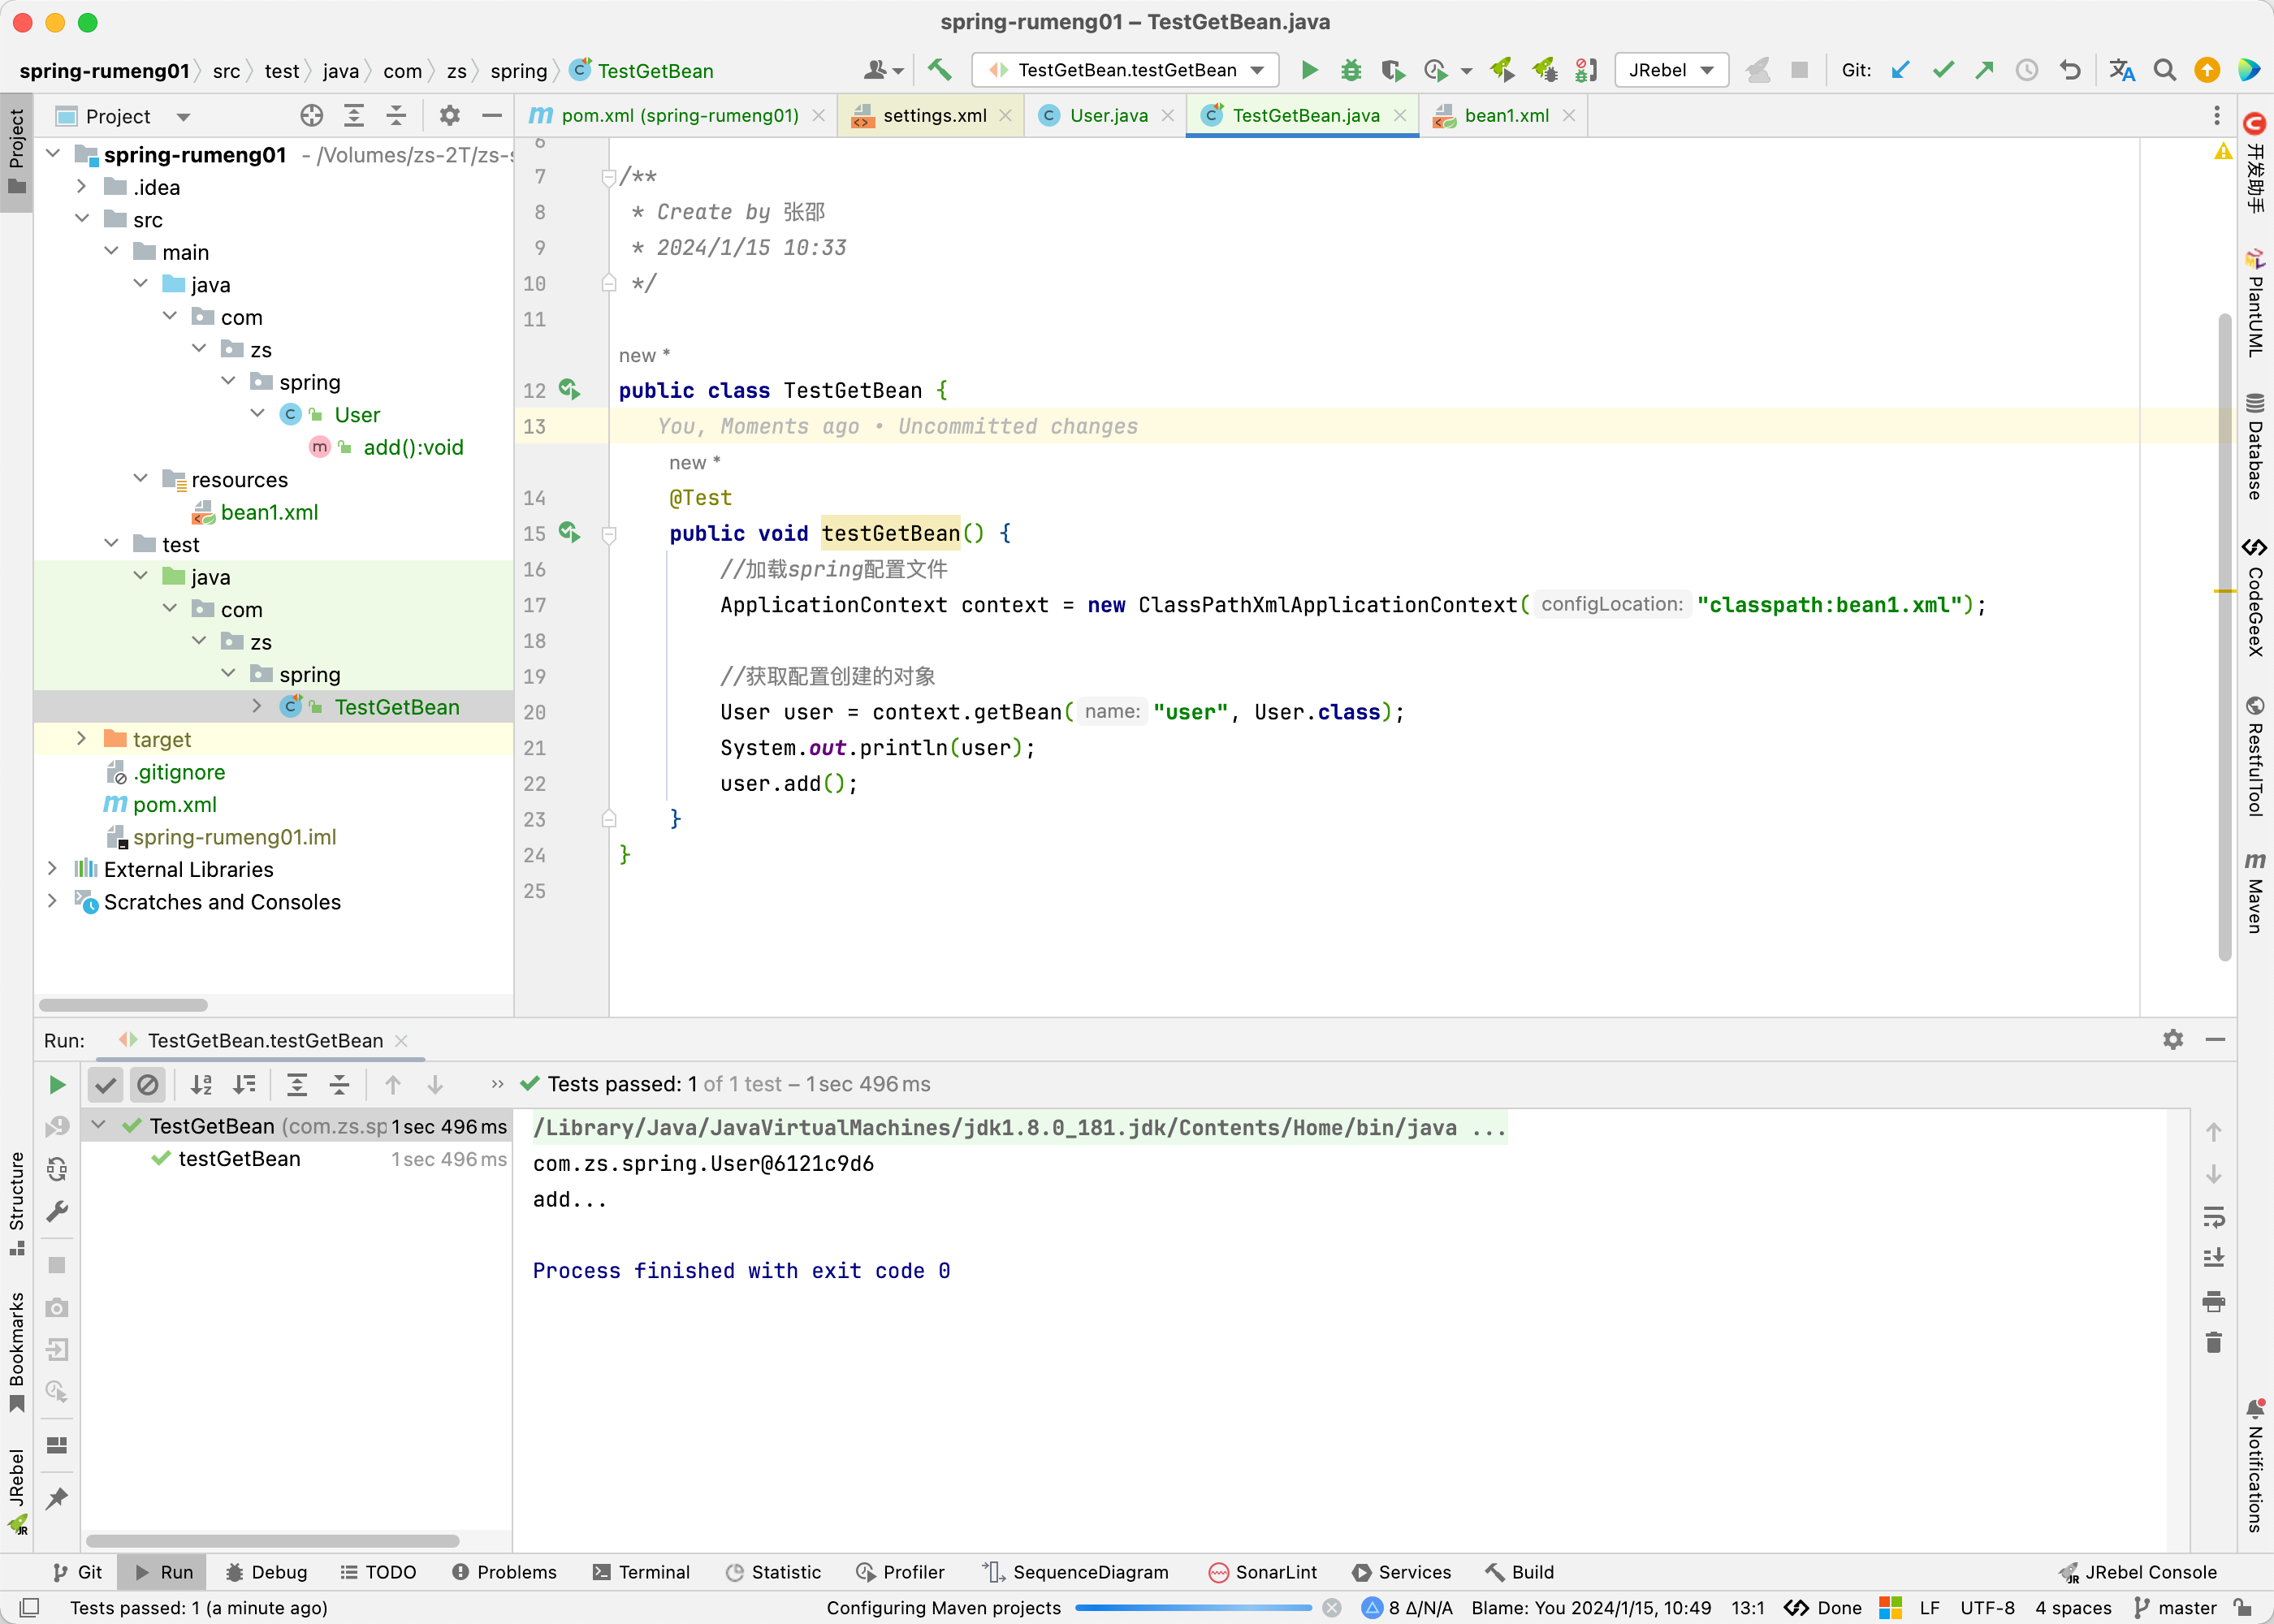
Task: Expand the target folder
Action: click(82, 739)
